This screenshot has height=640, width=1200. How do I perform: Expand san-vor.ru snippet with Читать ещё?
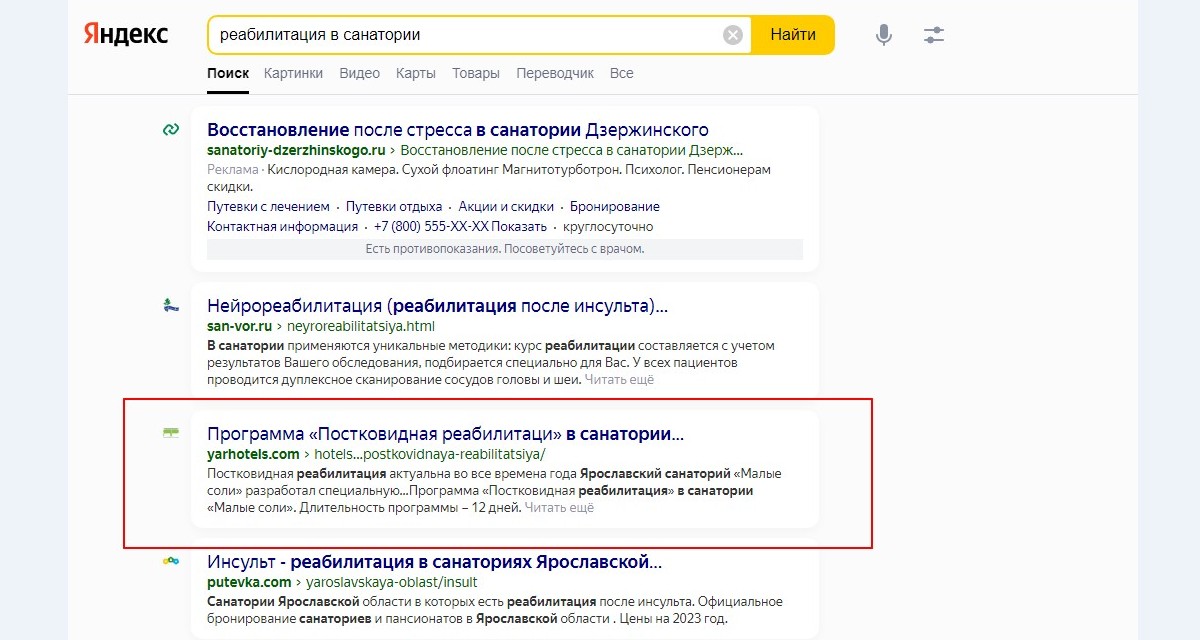(619, 380)
